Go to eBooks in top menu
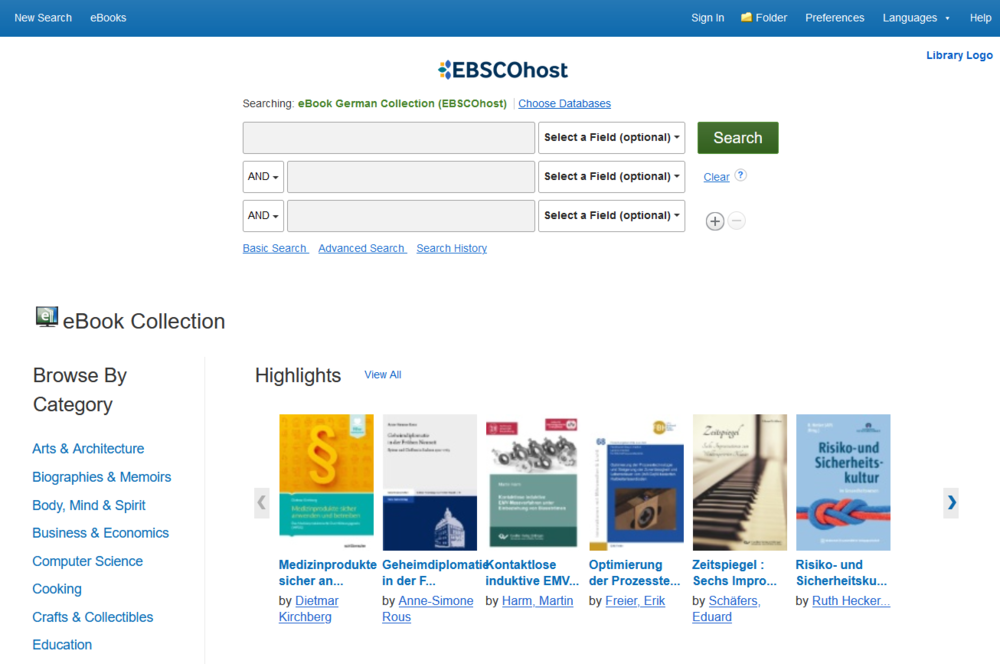This screenshot has height=664, width=1000. [108, 18]
